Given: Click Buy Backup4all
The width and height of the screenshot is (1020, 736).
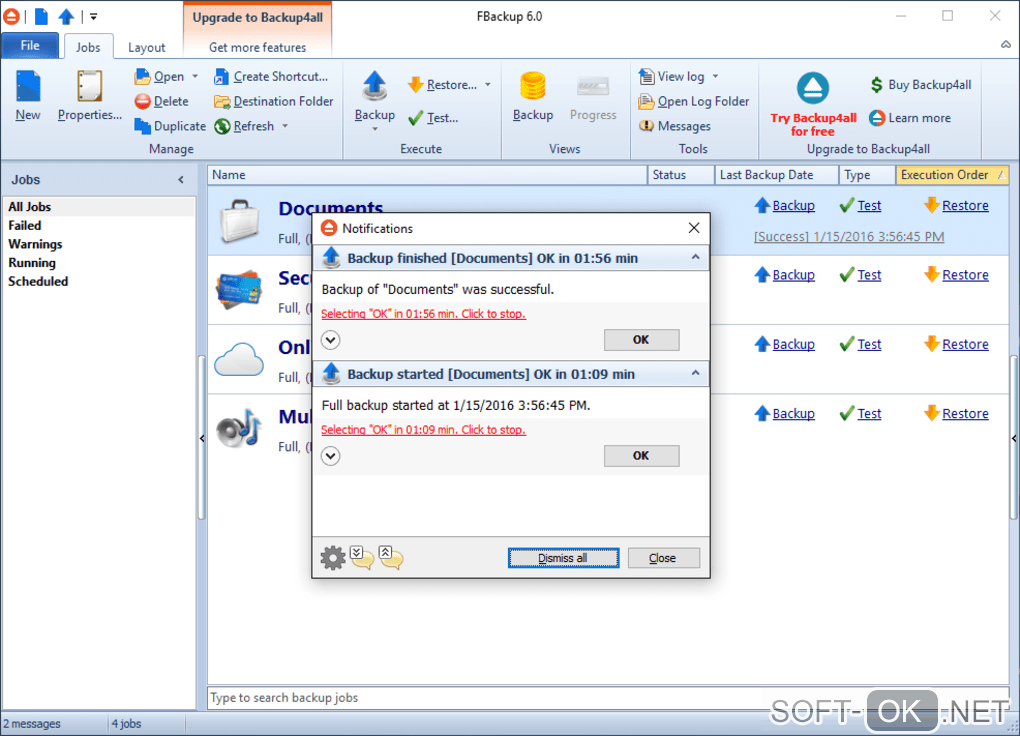Looking at the screenshot, I should point(920,85).
